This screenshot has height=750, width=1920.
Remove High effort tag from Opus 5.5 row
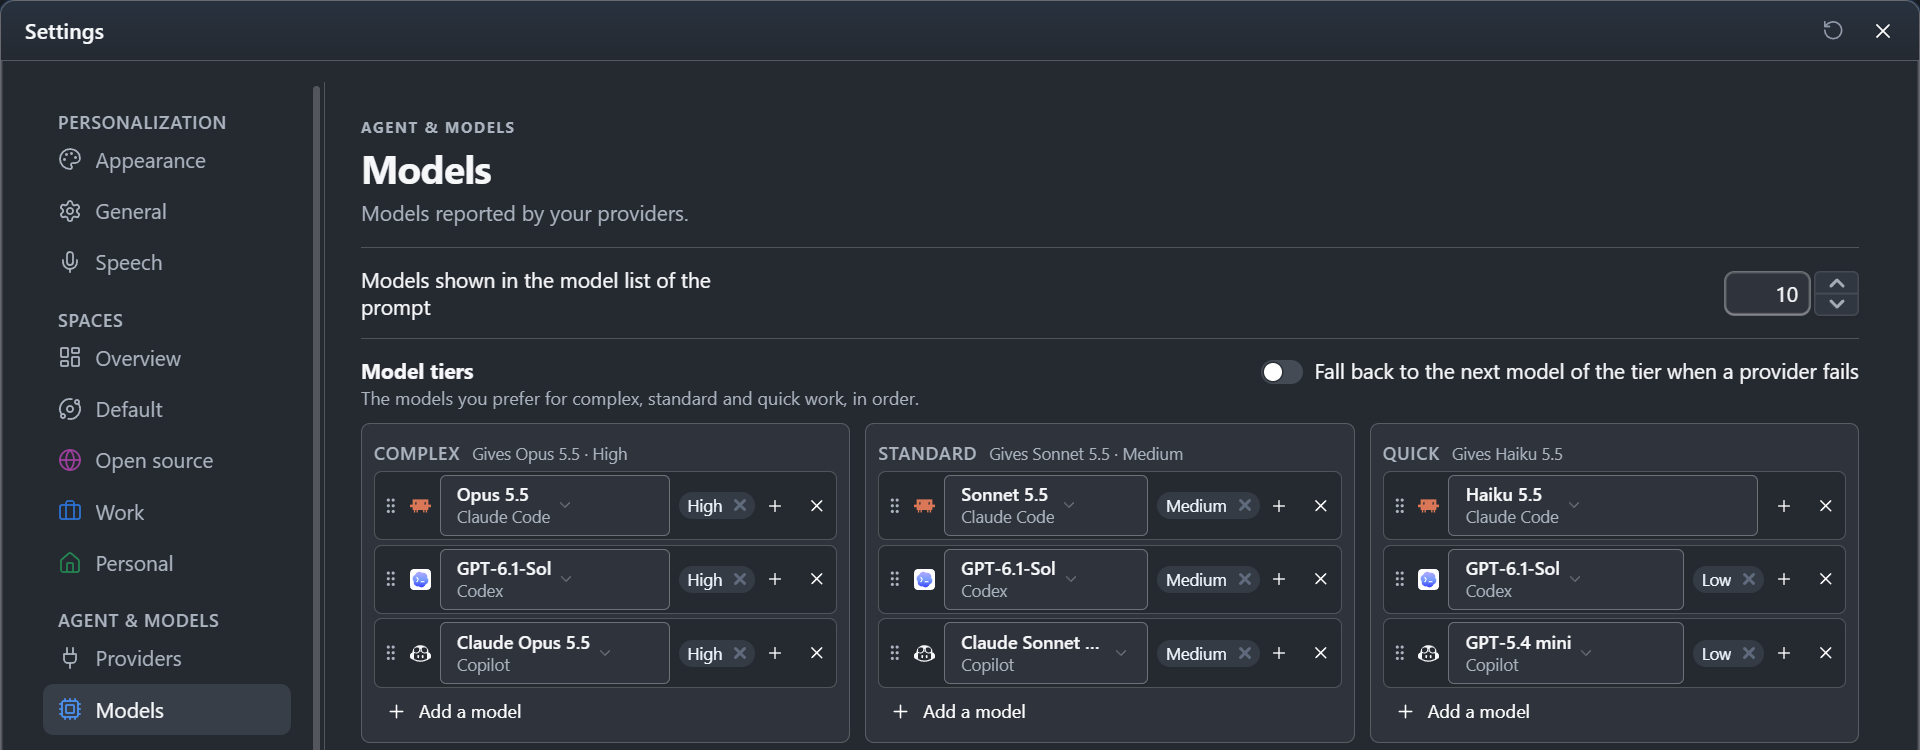[x=740, y=505]
